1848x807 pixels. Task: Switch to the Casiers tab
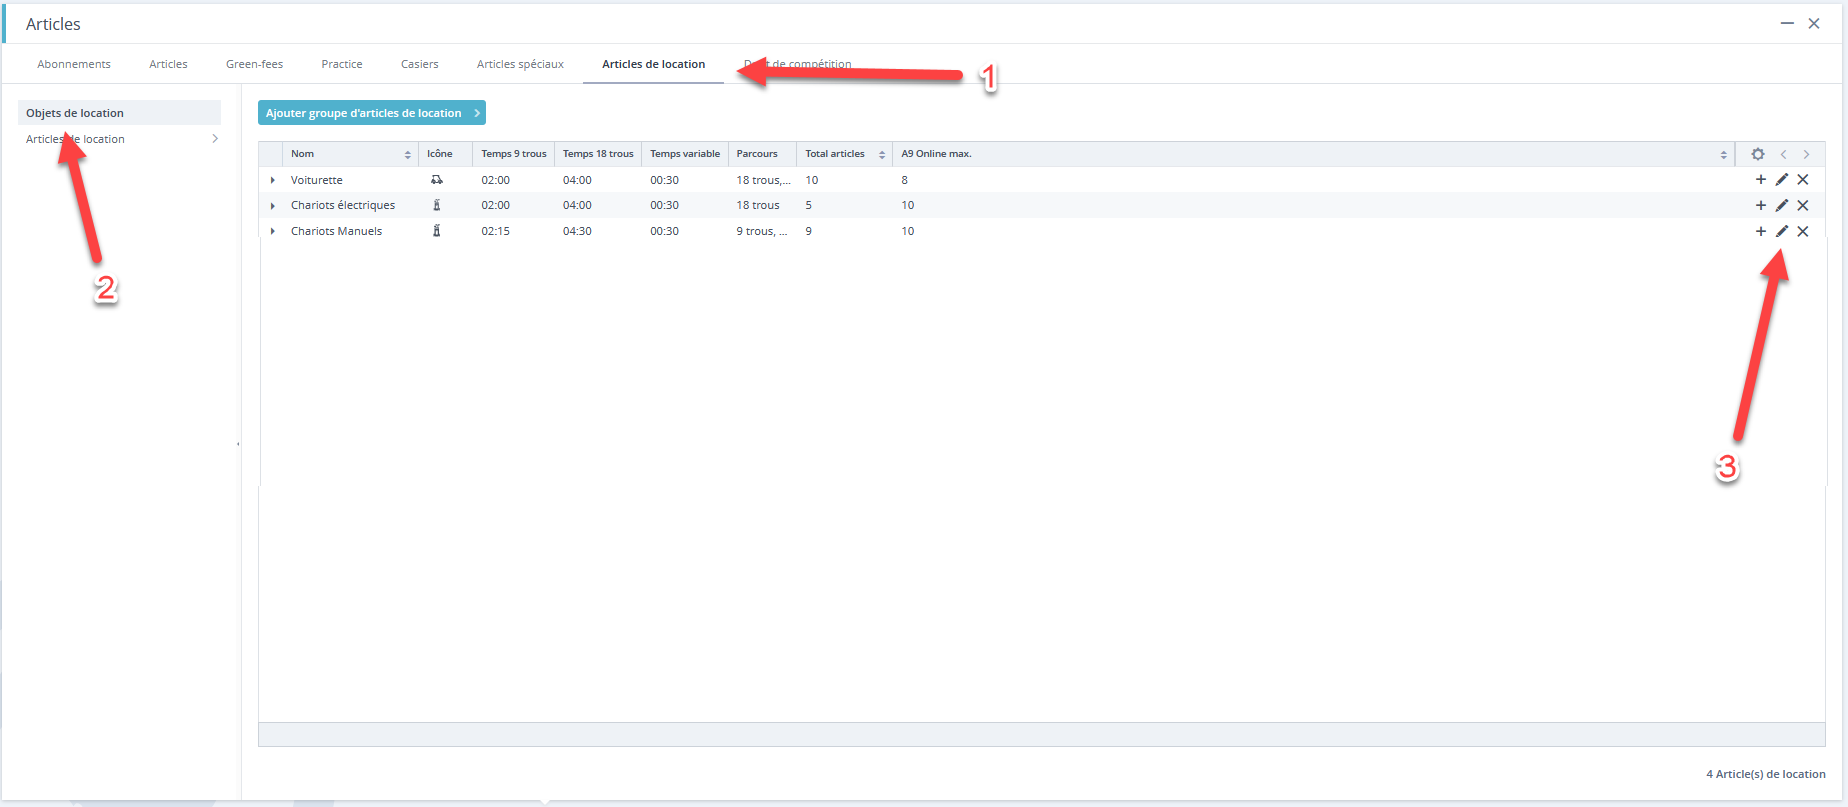click(x=420, y=64)
